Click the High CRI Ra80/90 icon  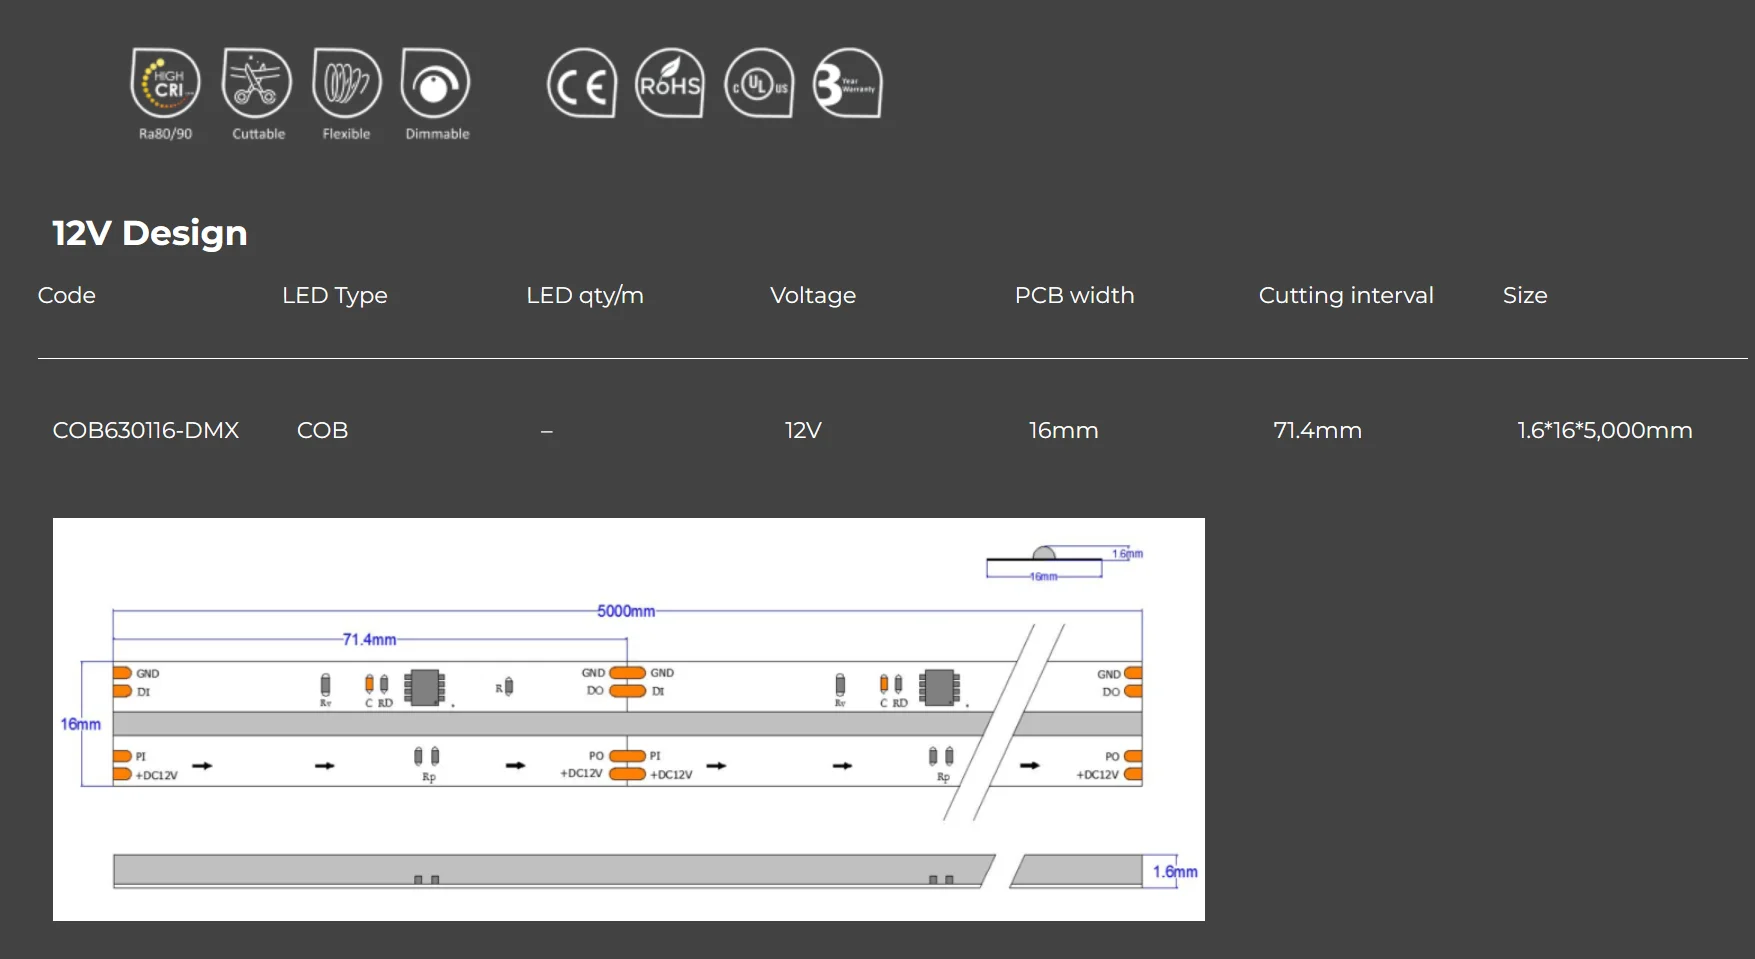164,84
